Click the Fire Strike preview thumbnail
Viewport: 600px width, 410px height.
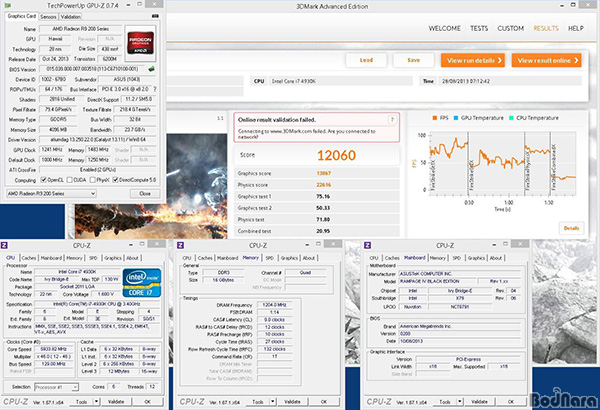pos(151,186)
